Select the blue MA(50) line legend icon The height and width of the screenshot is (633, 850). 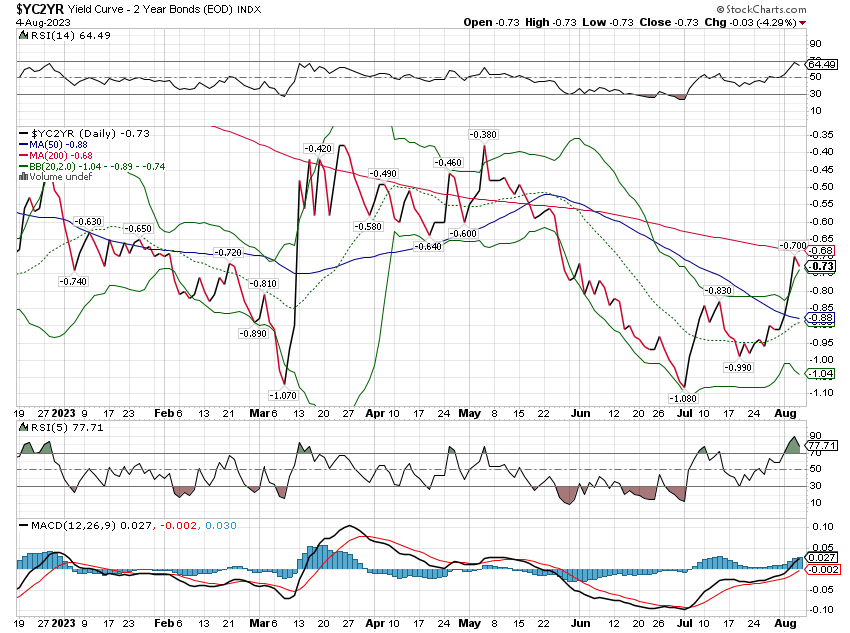click(22, 146)
